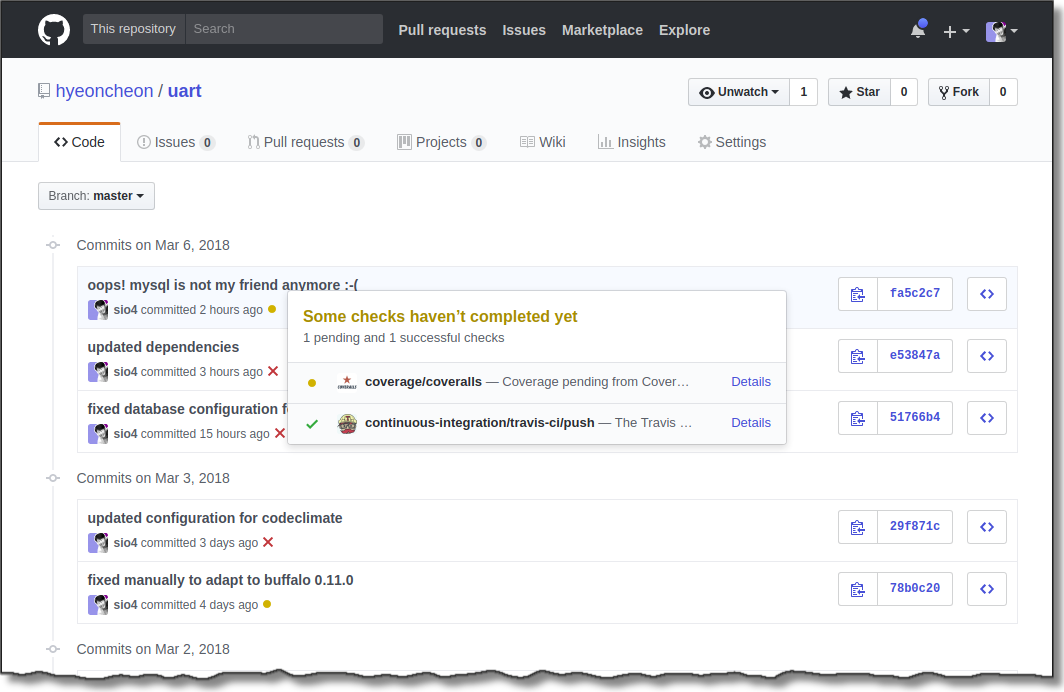Open commit hash fa5c2c7
The height and width of the screenshot is (692, 1064).
(914, 294)
